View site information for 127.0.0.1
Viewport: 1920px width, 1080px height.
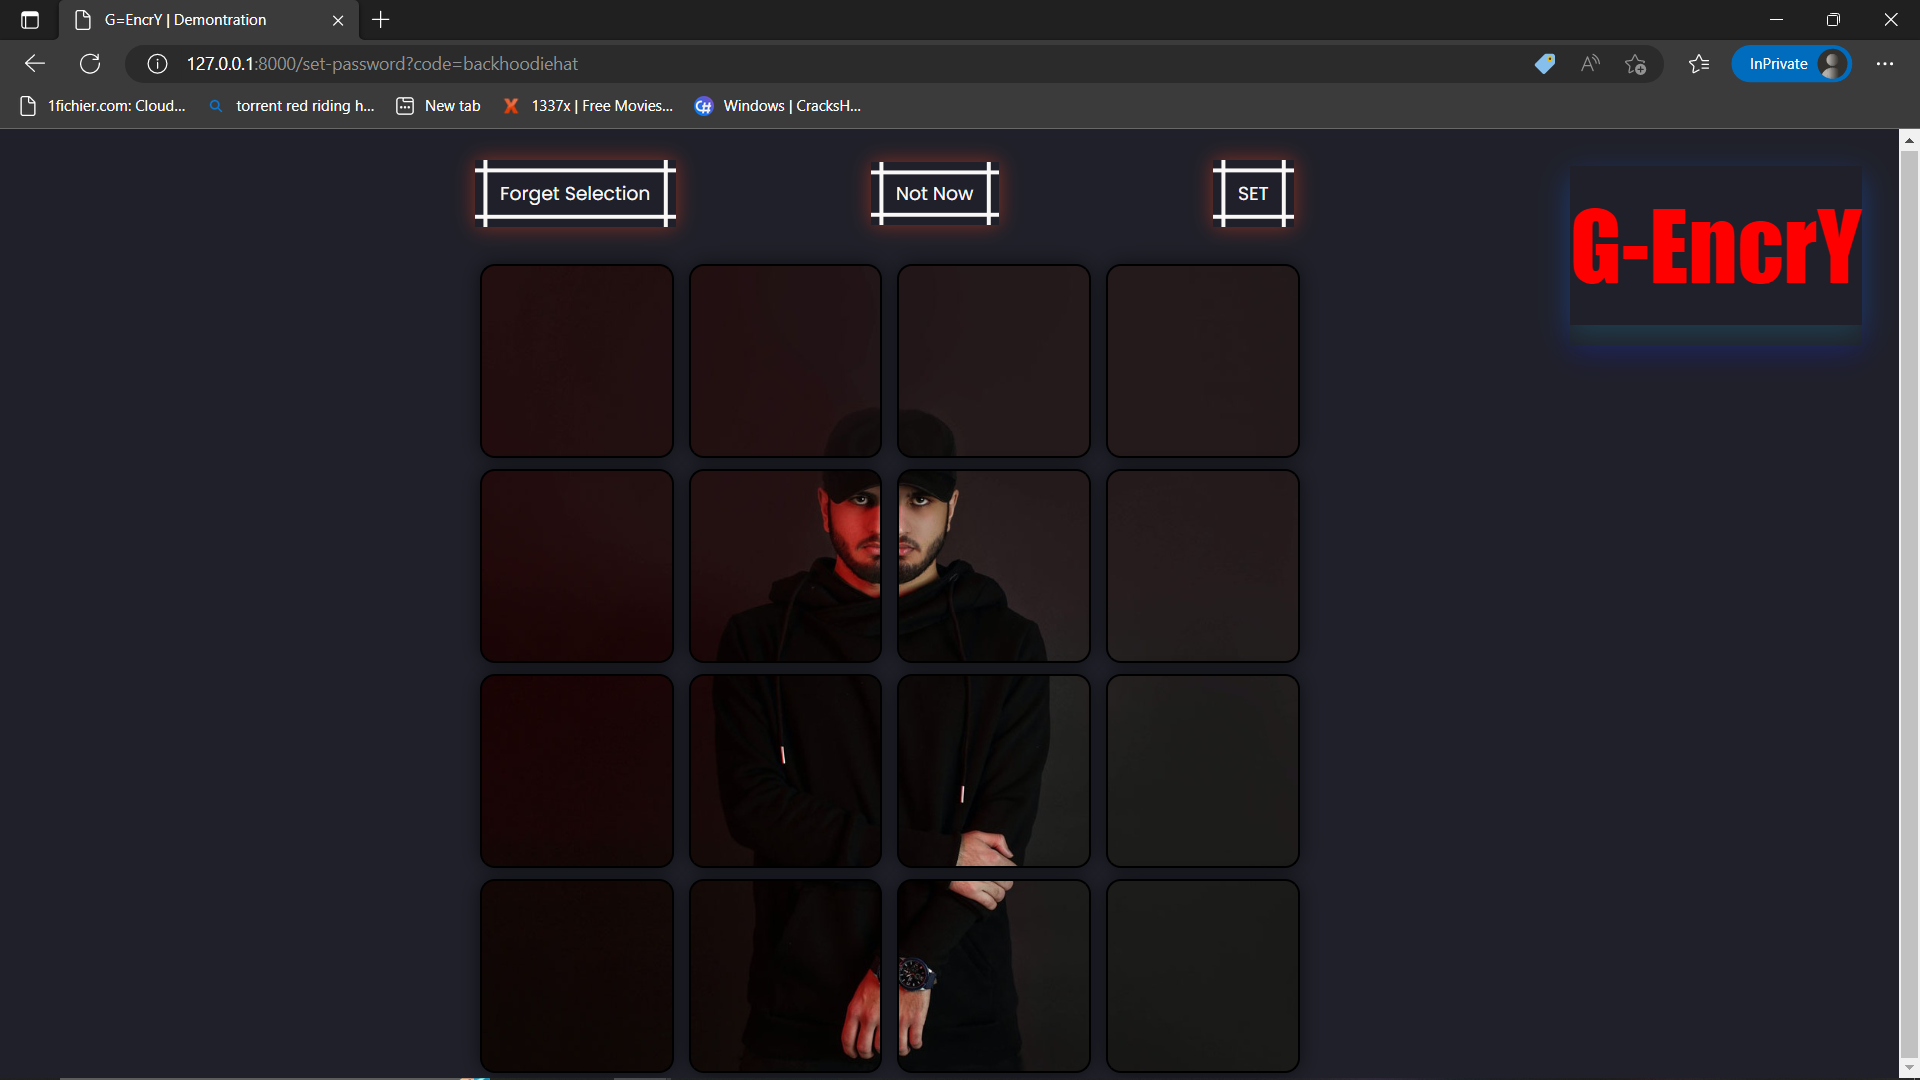pos(157,63)
